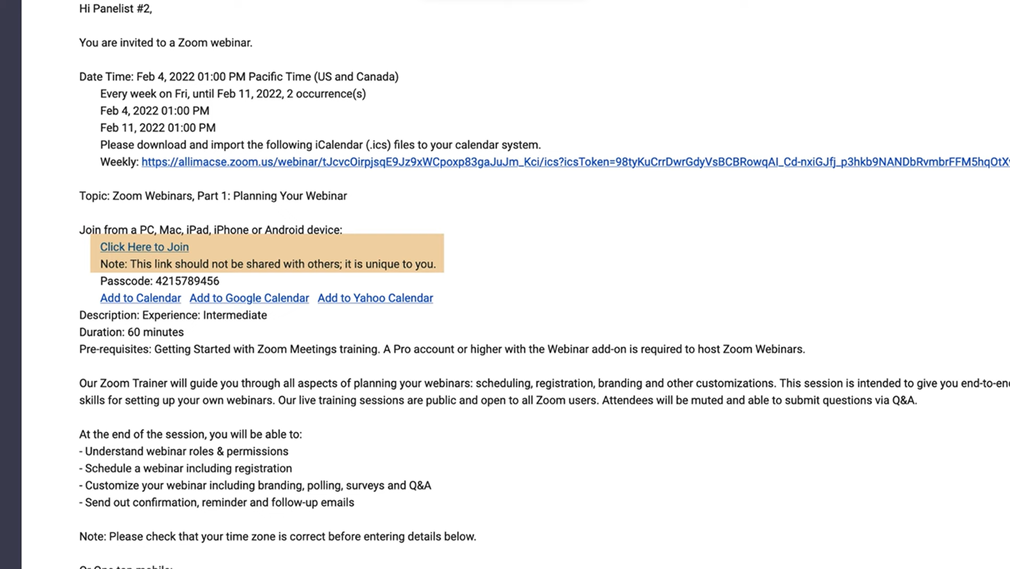This screenshot has height=569, width=1010.
Task: Click the Pre-requisites line text
Action: [x=442, y=349]
